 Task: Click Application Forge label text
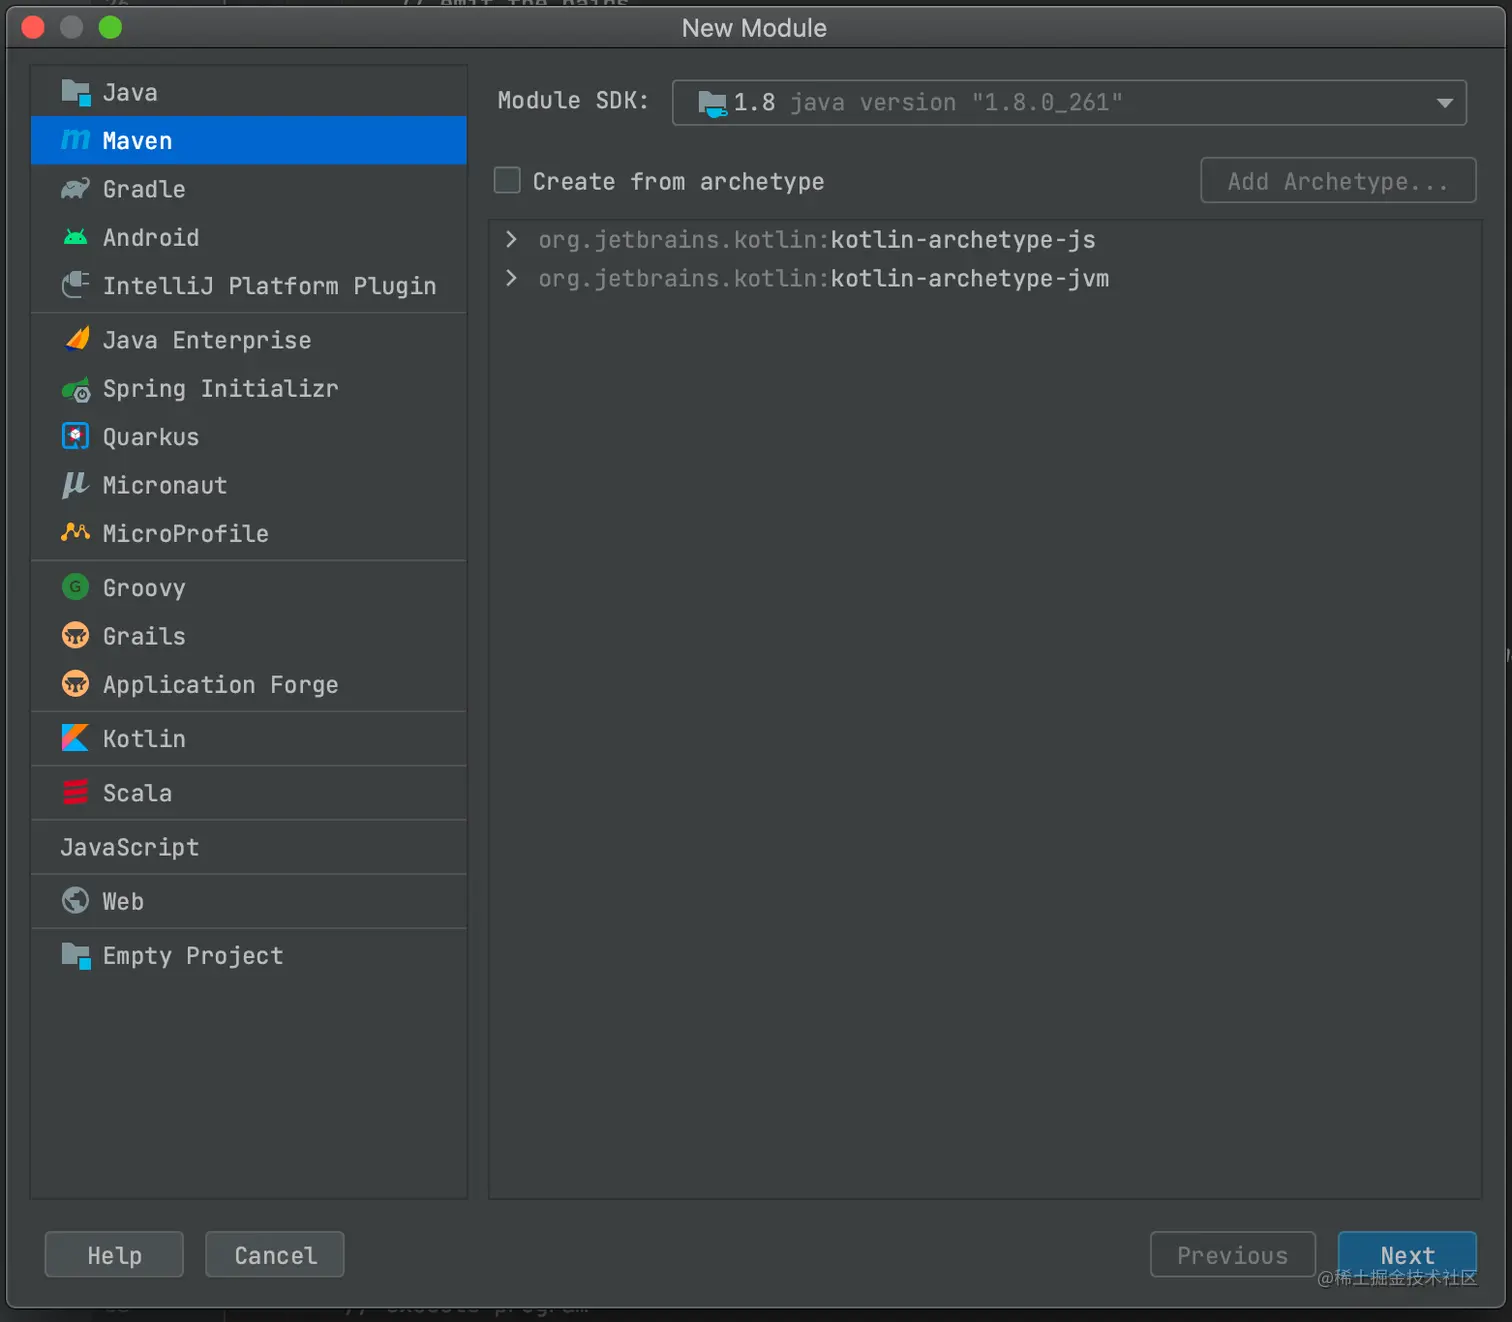221,685
